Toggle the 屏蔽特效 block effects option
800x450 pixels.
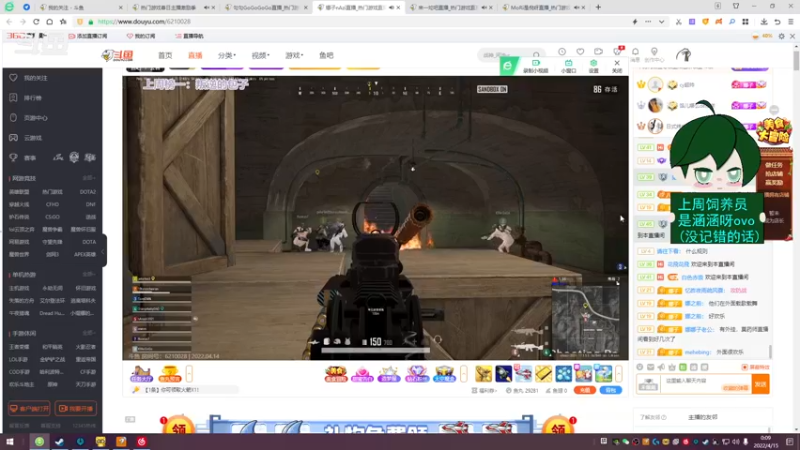(x=756, y=367)
